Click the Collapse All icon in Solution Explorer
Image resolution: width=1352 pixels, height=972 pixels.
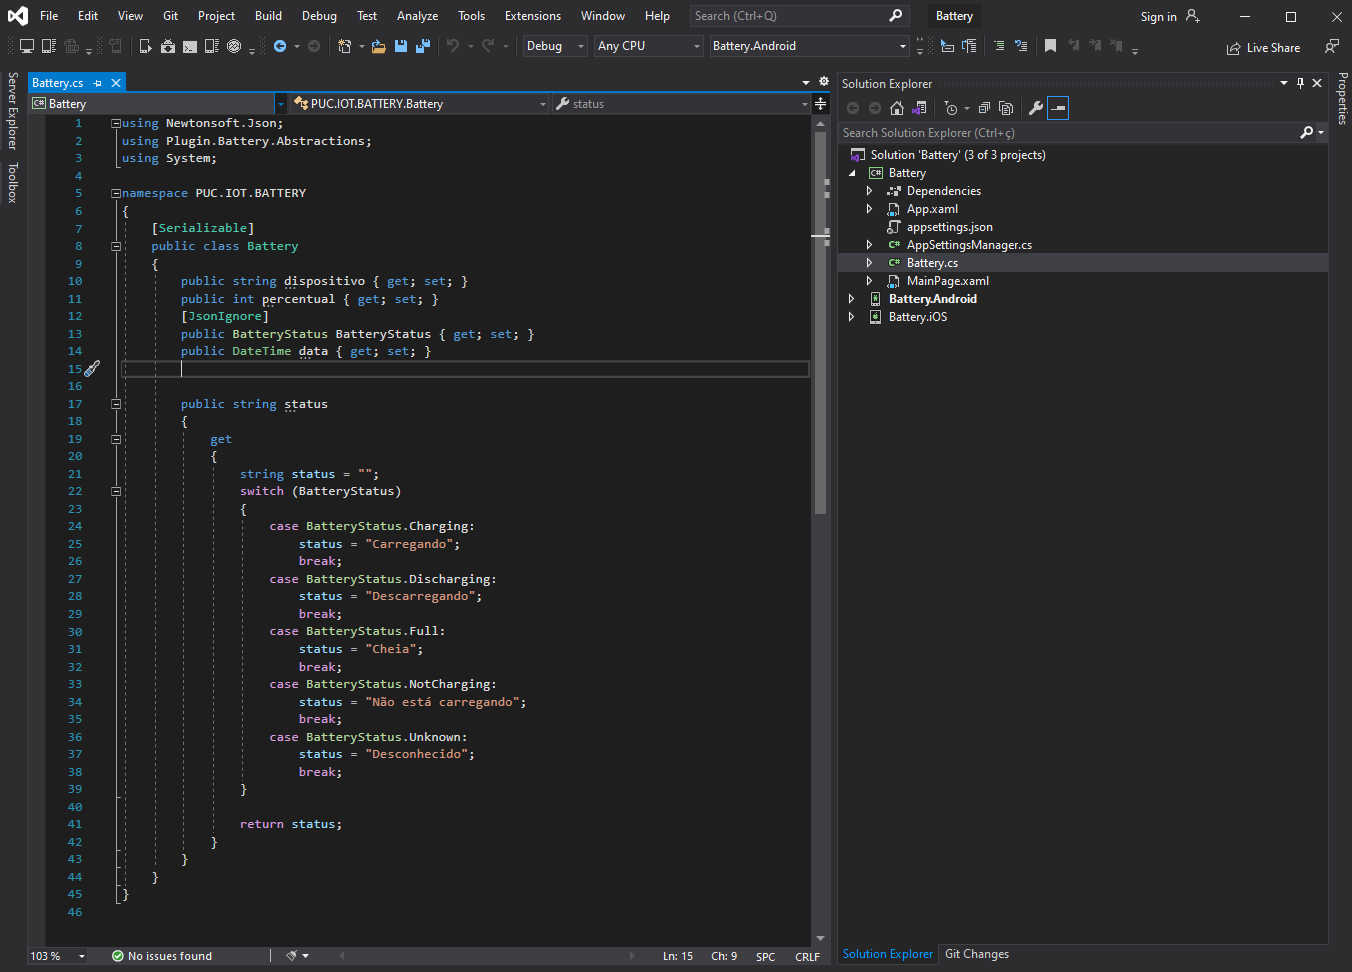[x=984, y=108]
